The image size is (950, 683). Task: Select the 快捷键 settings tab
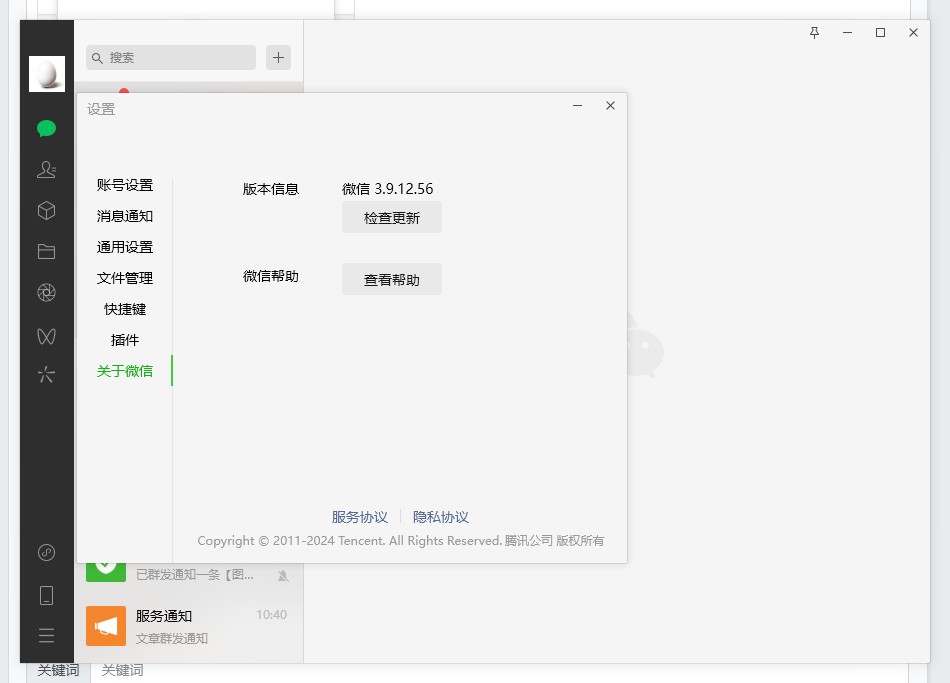(x=125, y=309)
